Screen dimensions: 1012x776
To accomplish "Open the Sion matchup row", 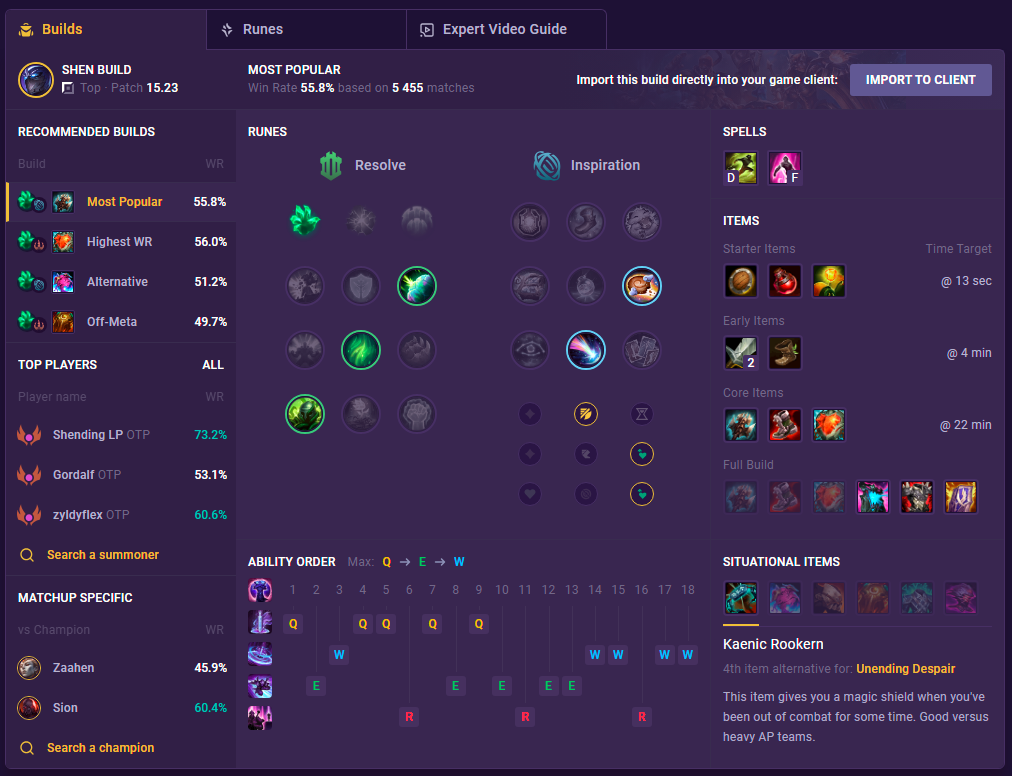I will 121,708.
